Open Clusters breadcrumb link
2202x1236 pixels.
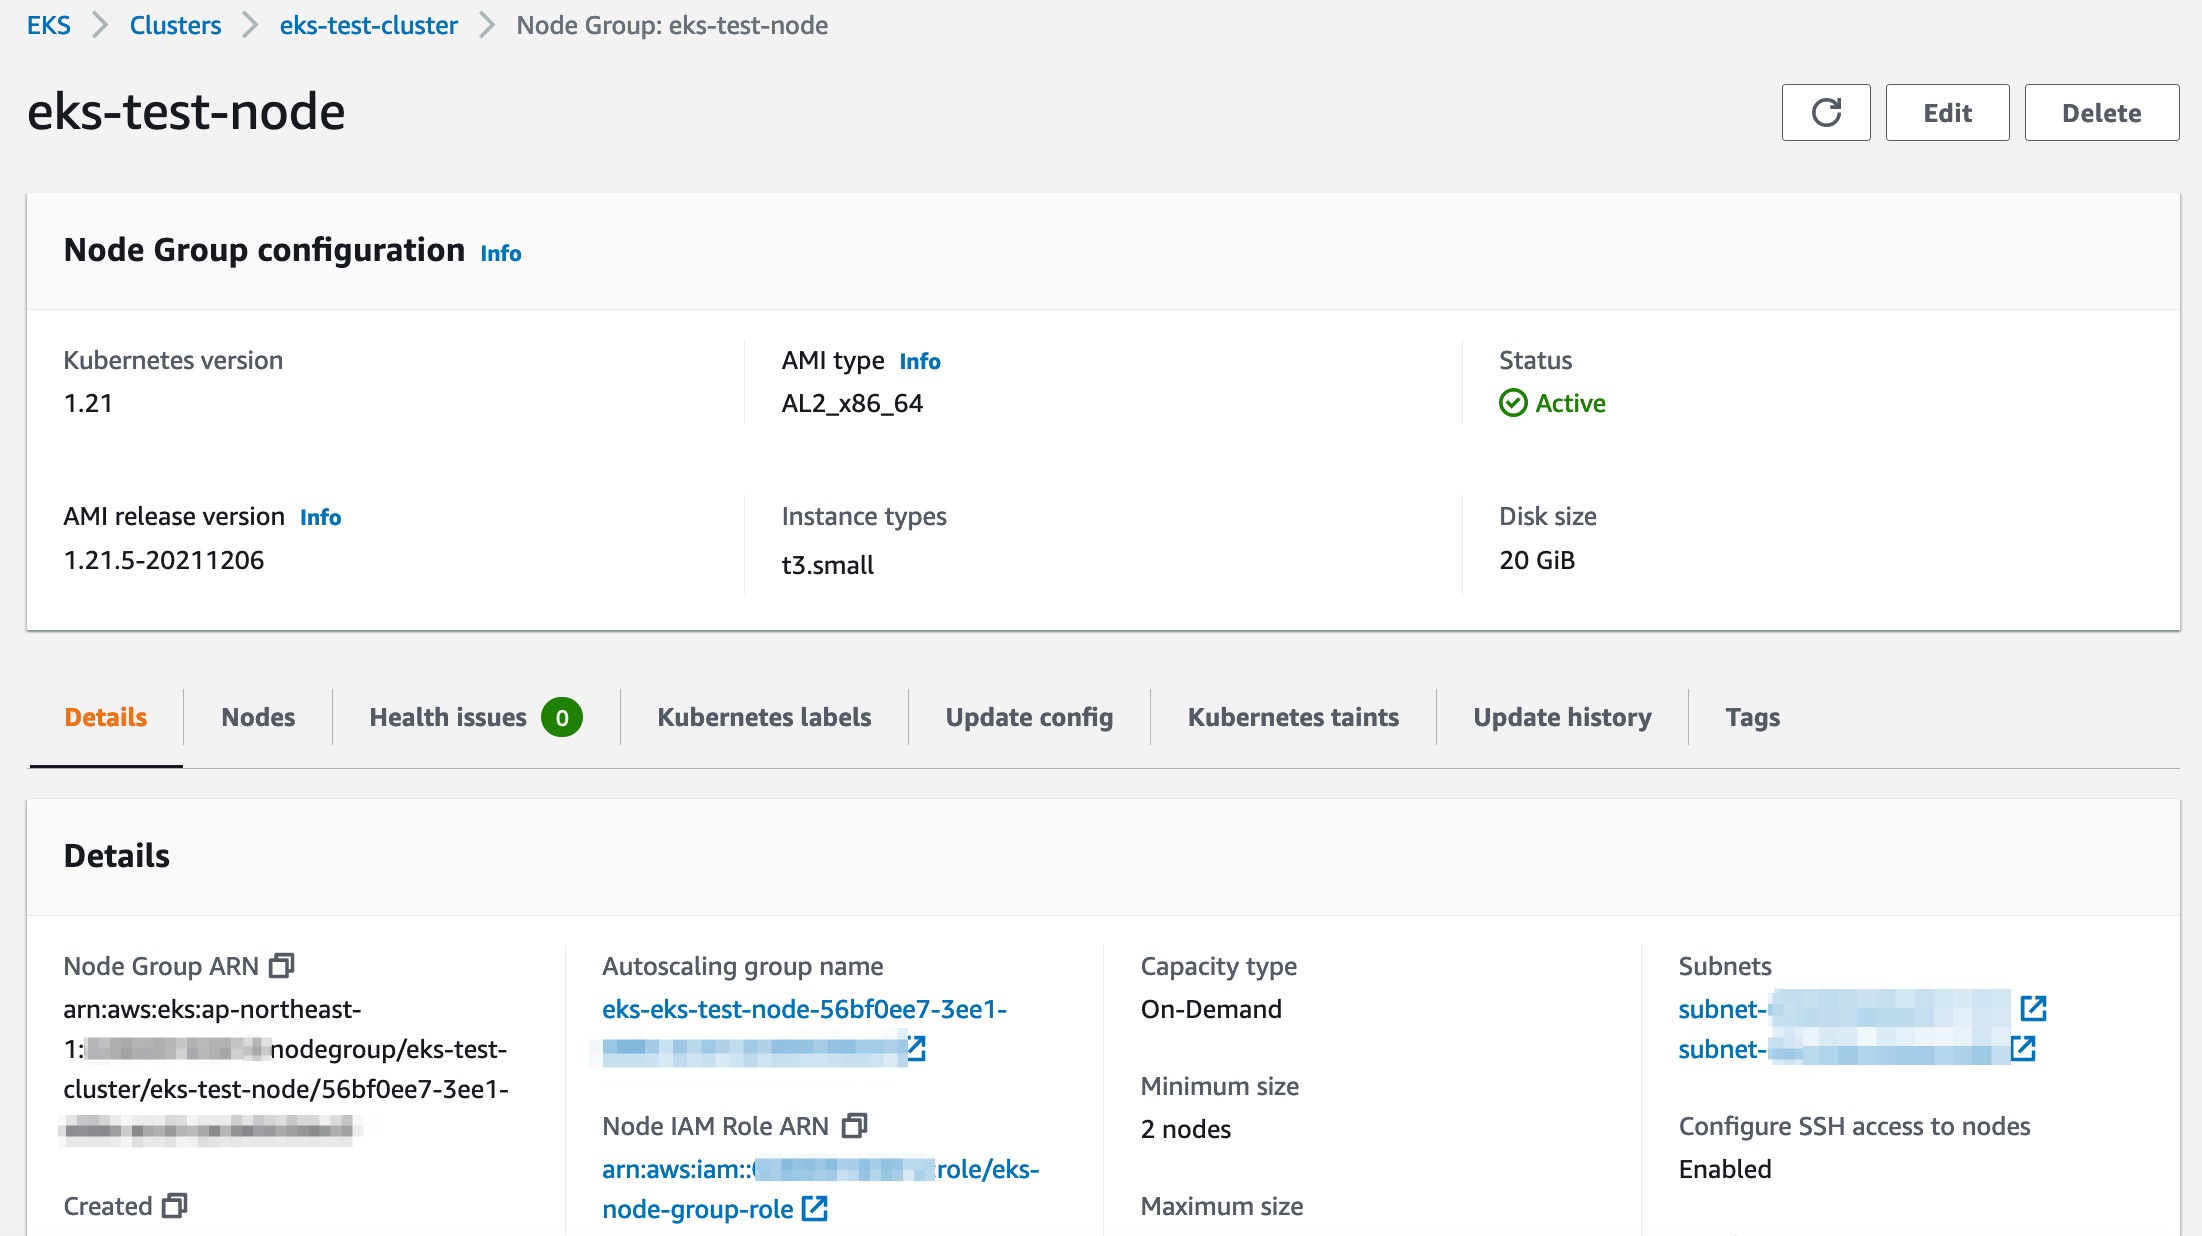[x=175, y=25]
